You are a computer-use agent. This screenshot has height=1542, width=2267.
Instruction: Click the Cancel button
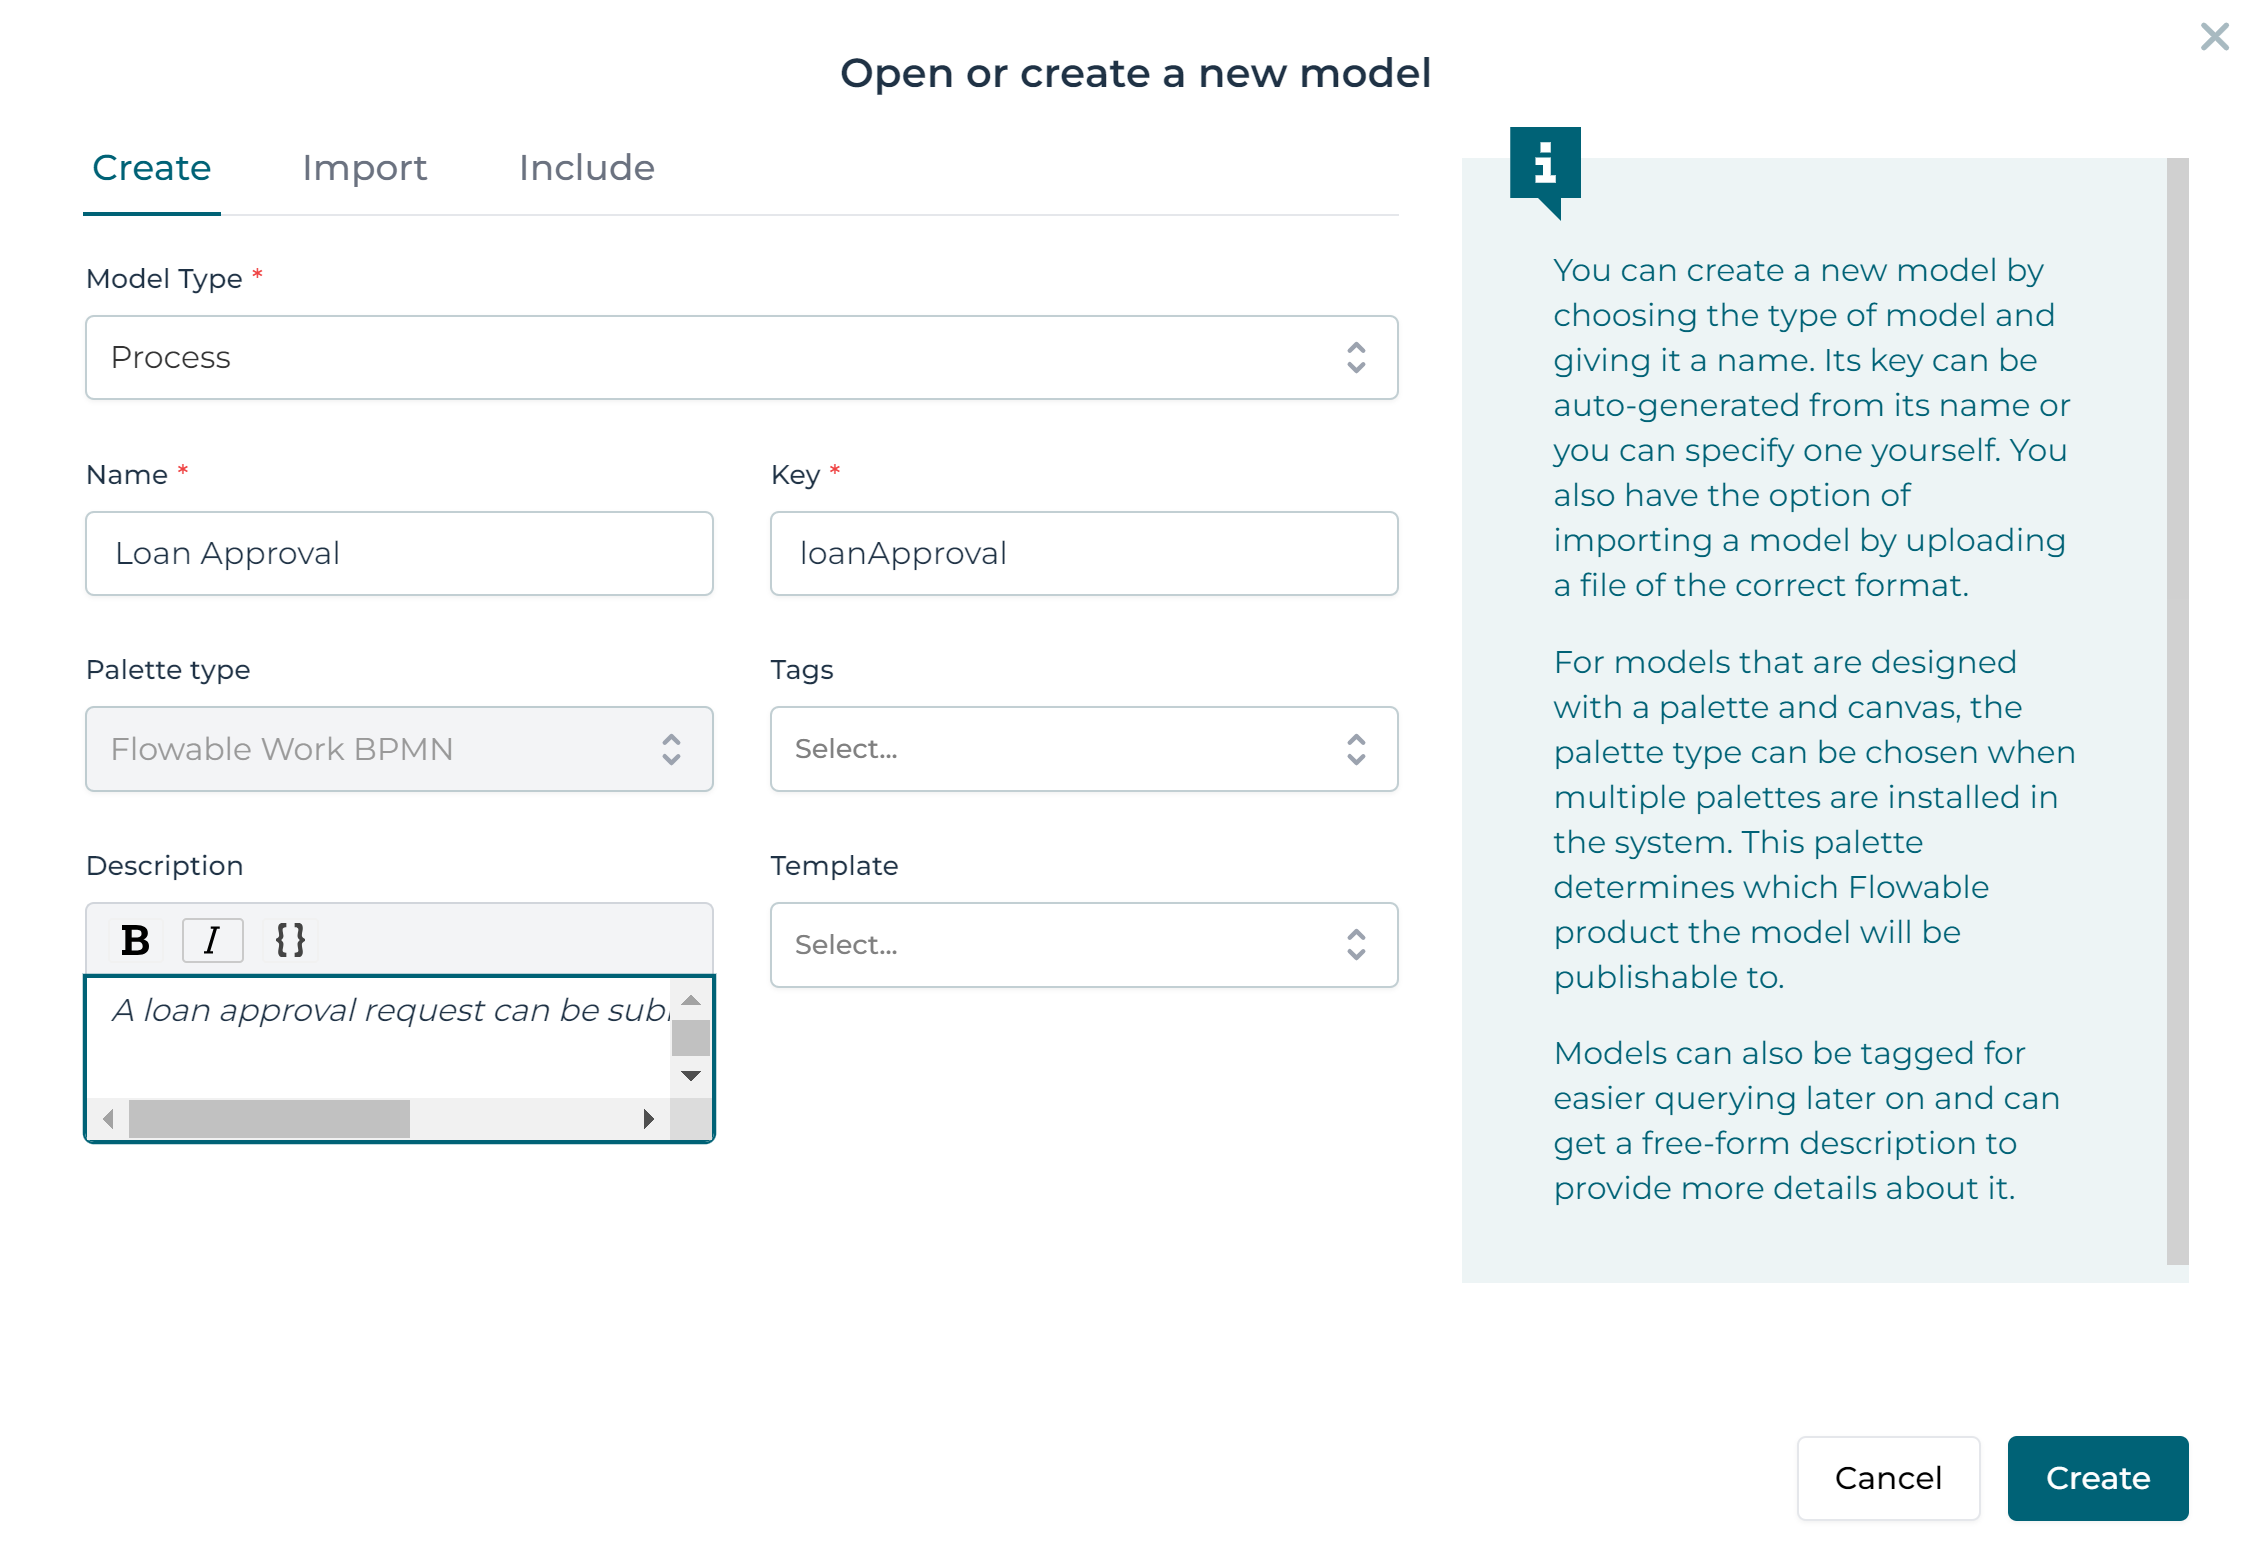(x=1888, y=1478)
